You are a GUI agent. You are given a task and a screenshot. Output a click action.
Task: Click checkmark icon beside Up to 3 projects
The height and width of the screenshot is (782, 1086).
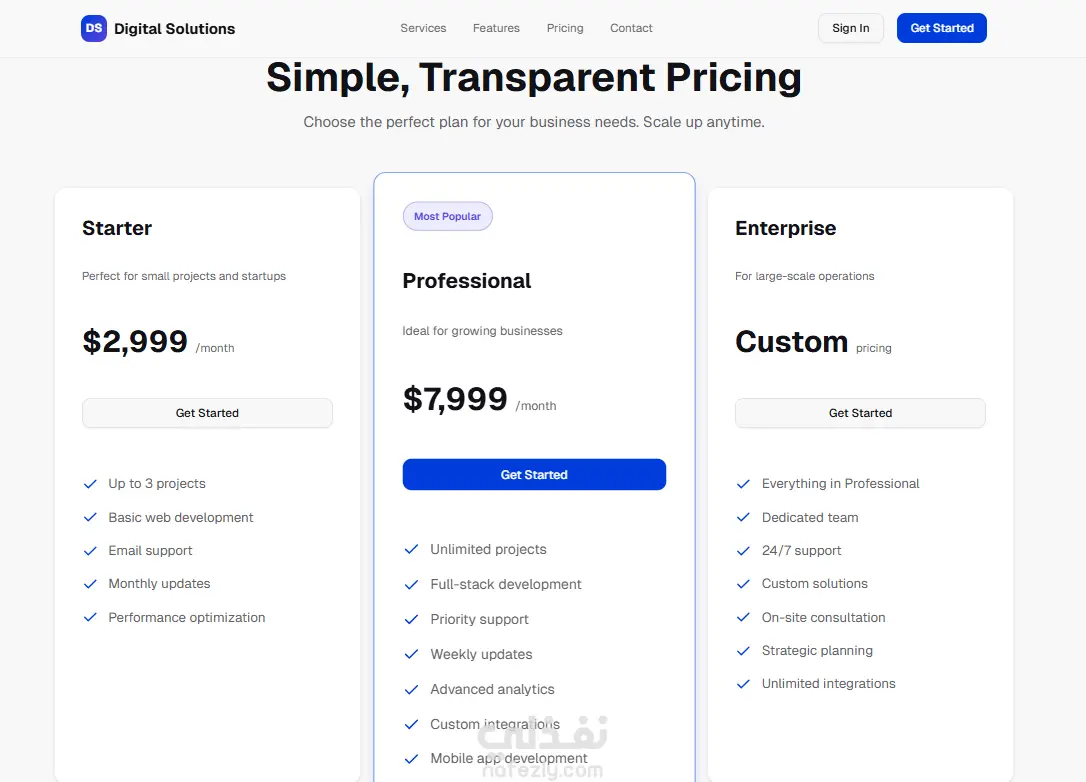pos(90,484)
